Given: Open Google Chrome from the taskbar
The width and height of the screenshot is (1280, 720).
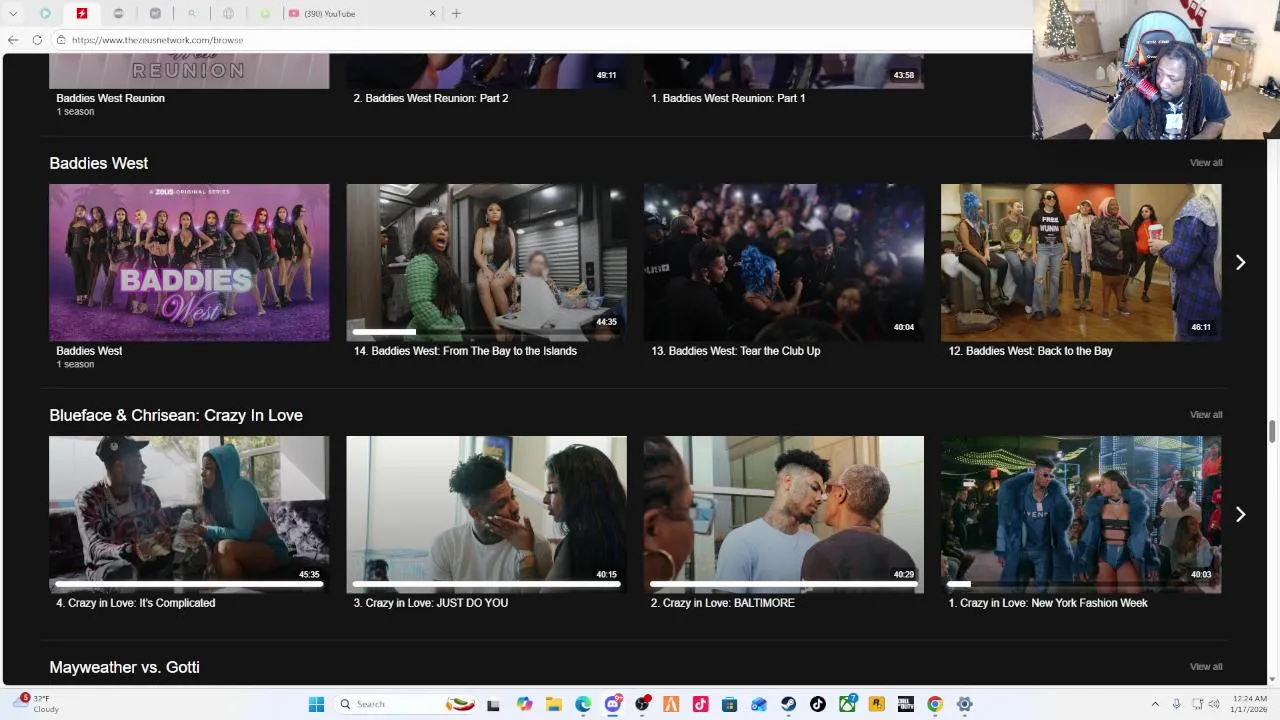Looking at the screenshot, I should [935, 704].
